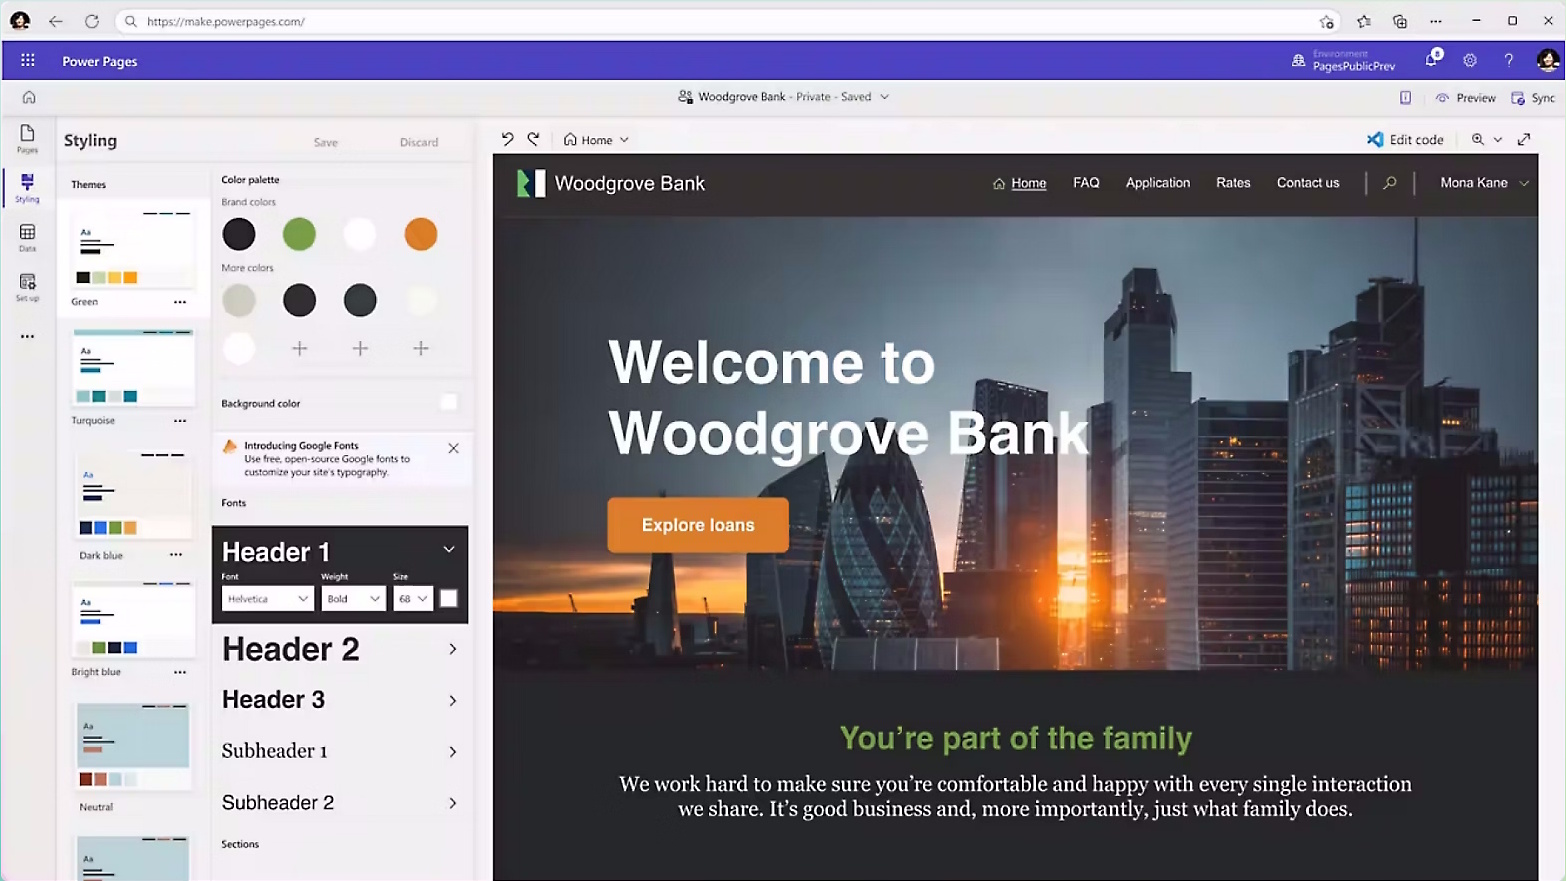The height and width of the screenshot is (881, 1566).
Task: Open the app launcher waffle icon
Action: [28, 61]
